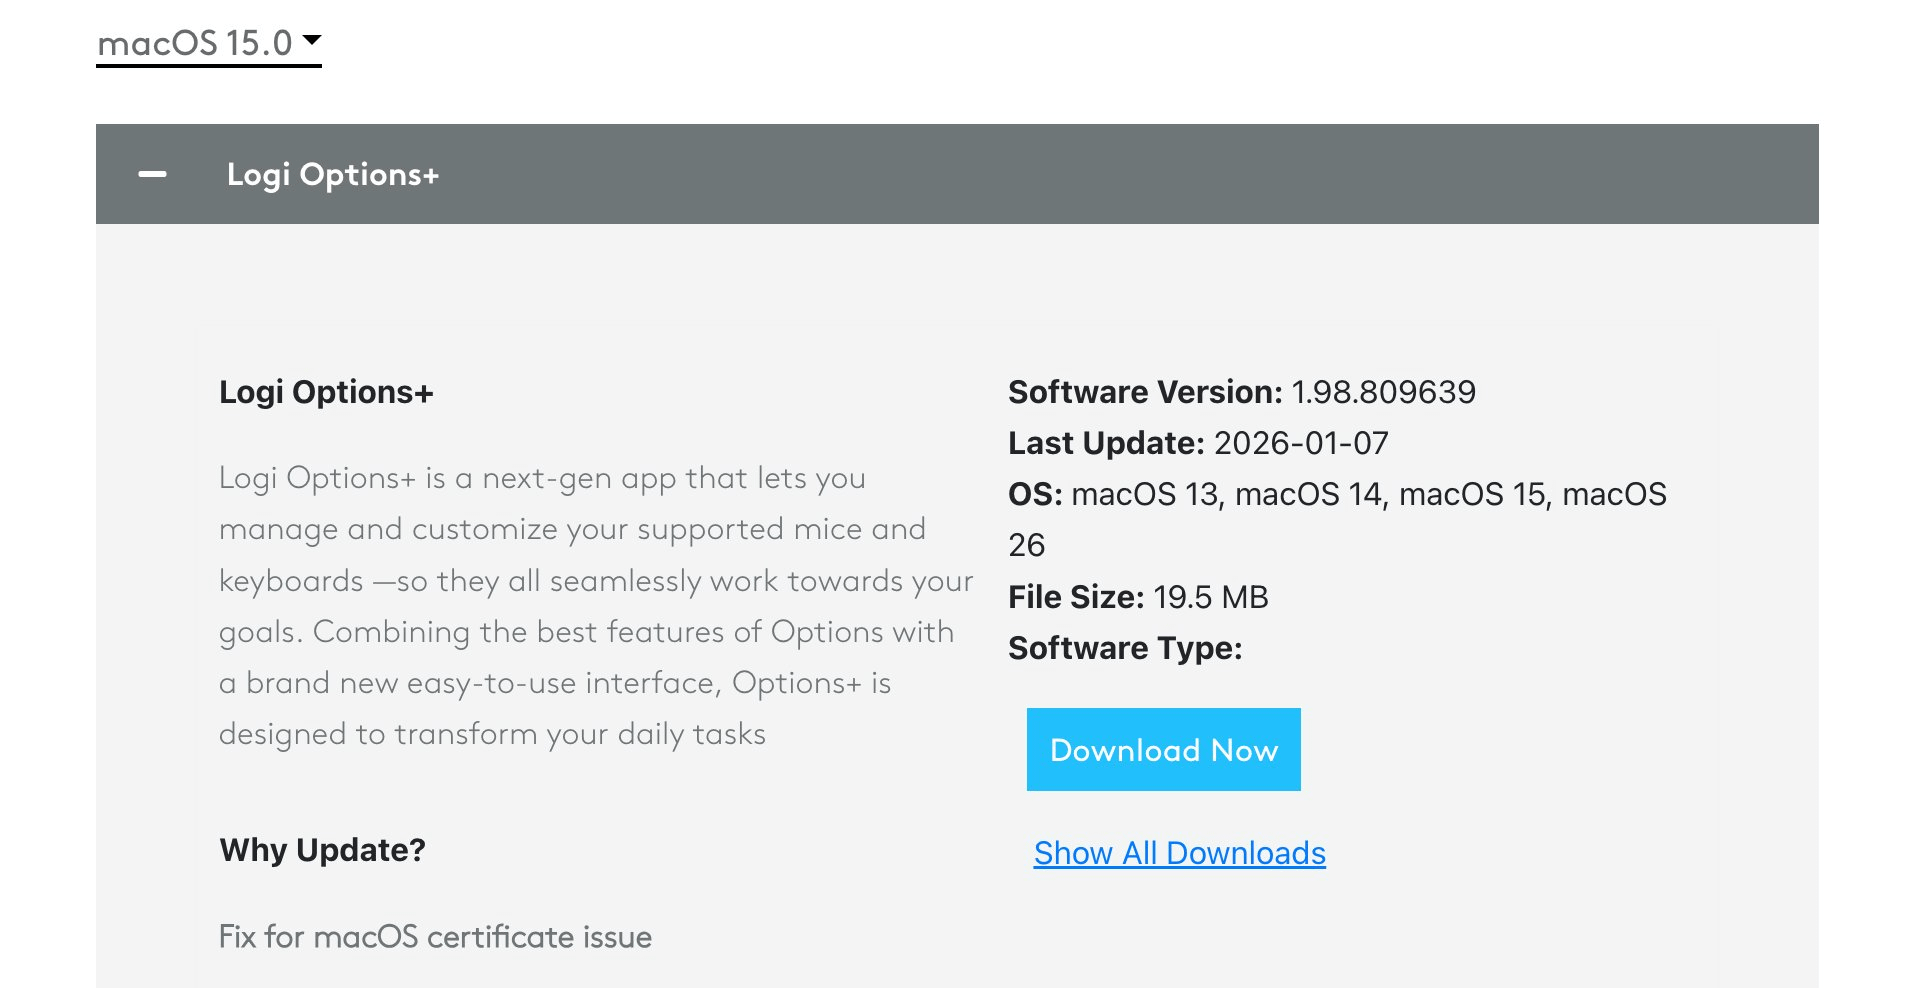Collapse the section using the minus icon
The height and width of the screenshot is (988, 1912).
click(152, 174)
